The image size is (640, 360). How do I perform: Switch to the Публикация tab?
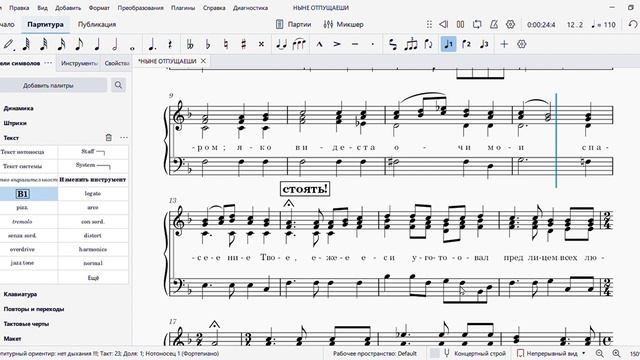point(97,24)
